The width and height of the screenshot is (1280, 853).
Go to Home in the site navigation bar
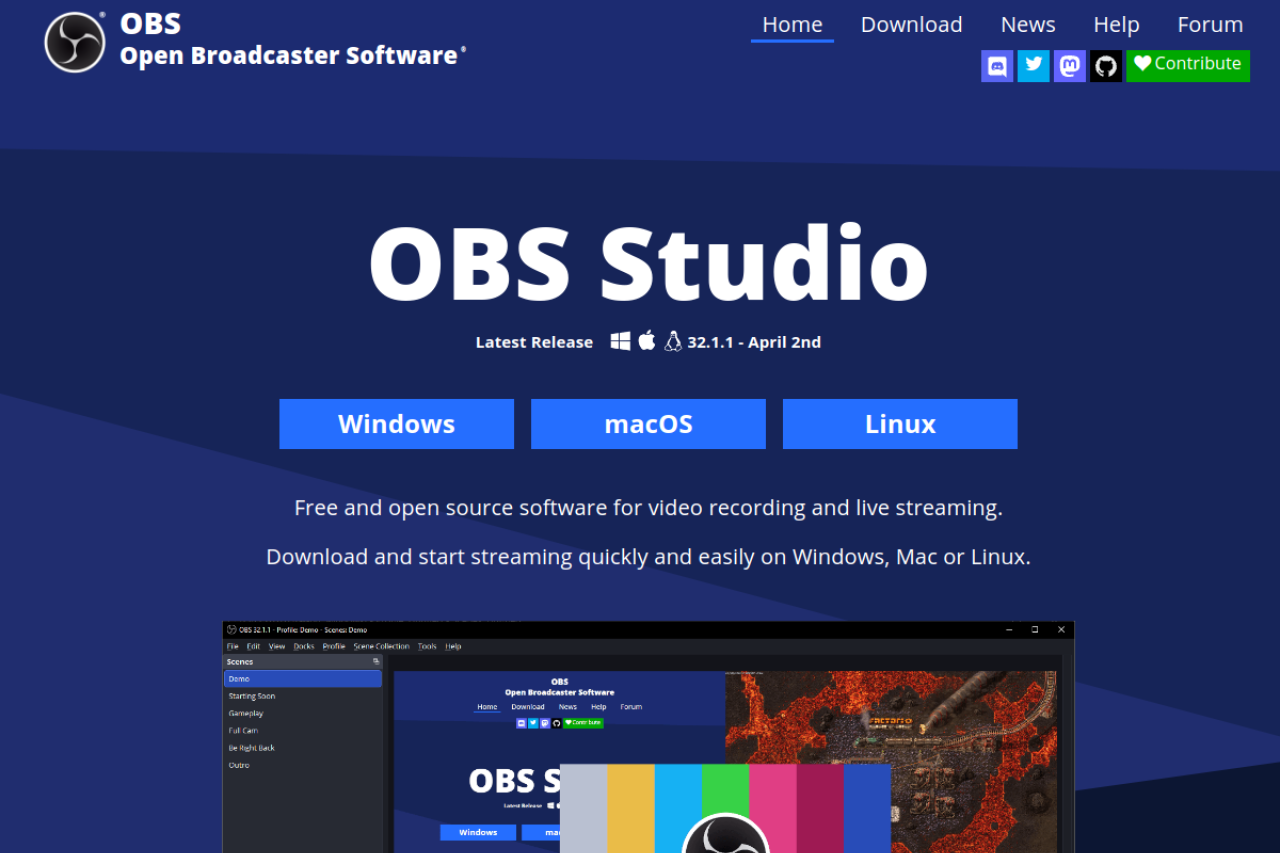click(x=792, y=25)
